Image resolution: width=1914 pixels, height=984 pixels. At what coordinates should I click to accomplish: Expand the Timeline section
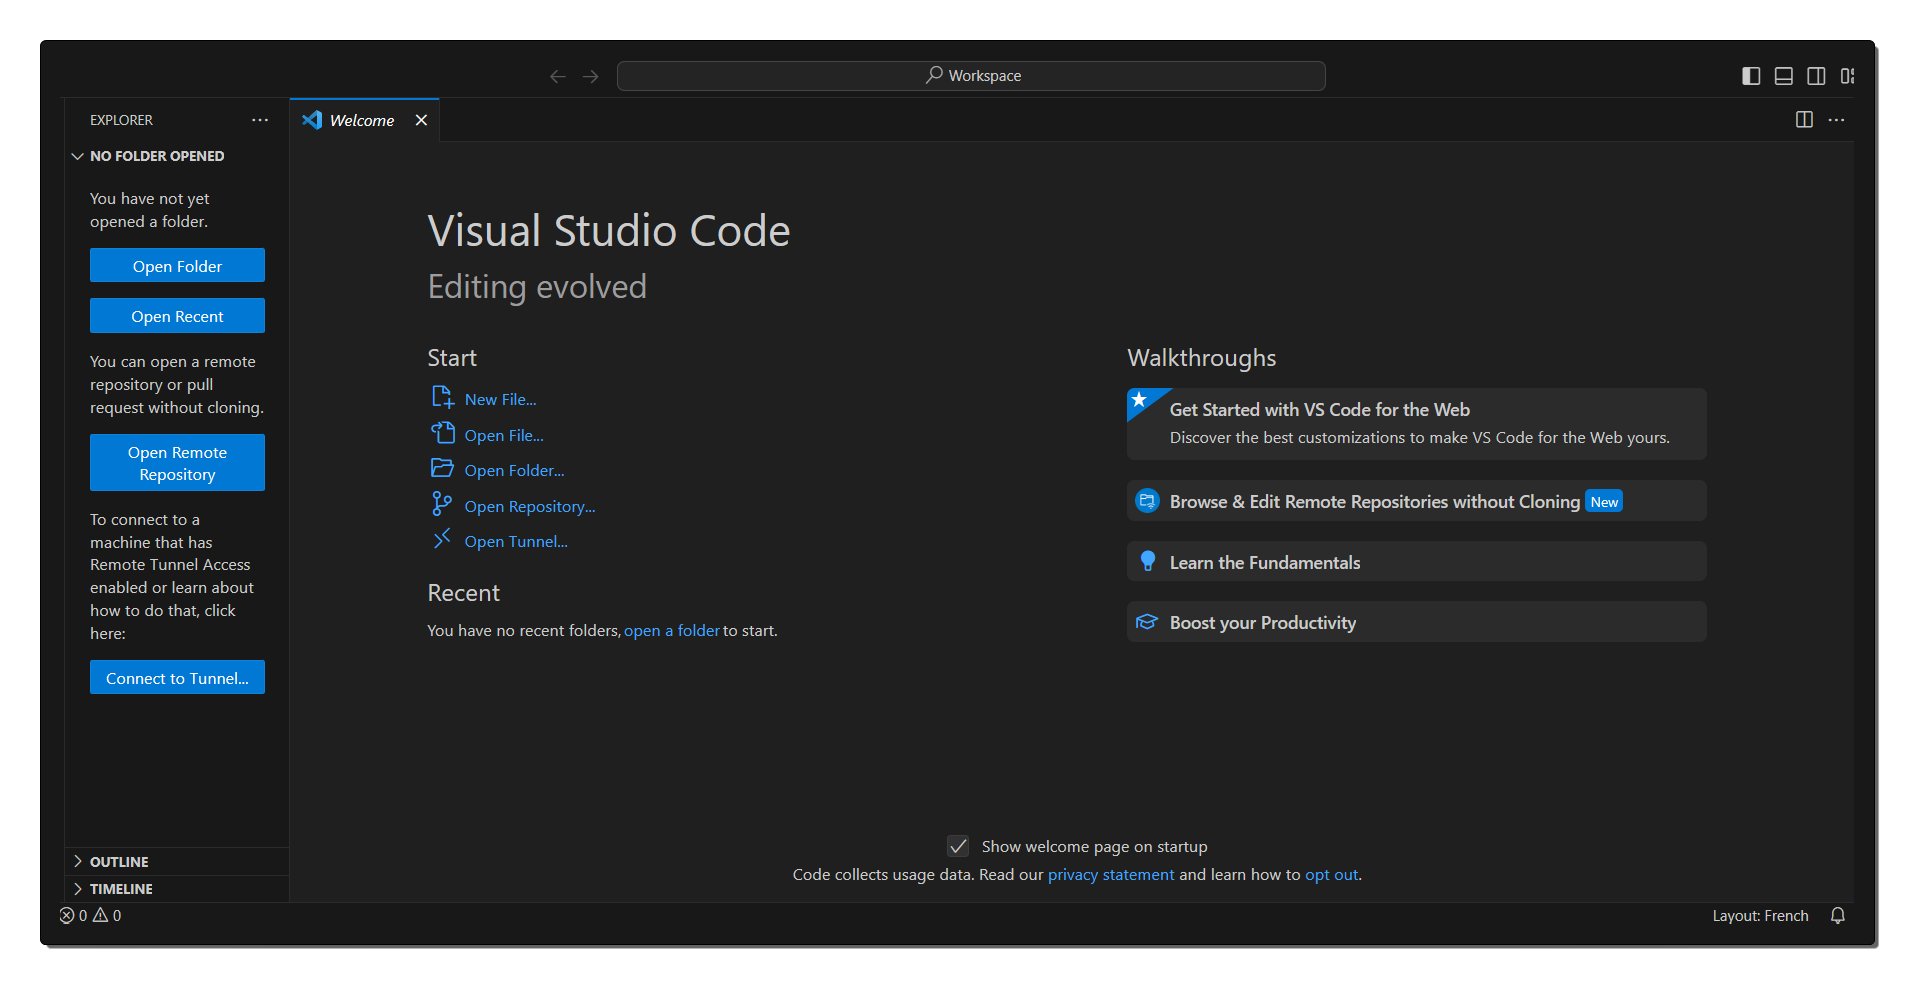click(177, 889)
